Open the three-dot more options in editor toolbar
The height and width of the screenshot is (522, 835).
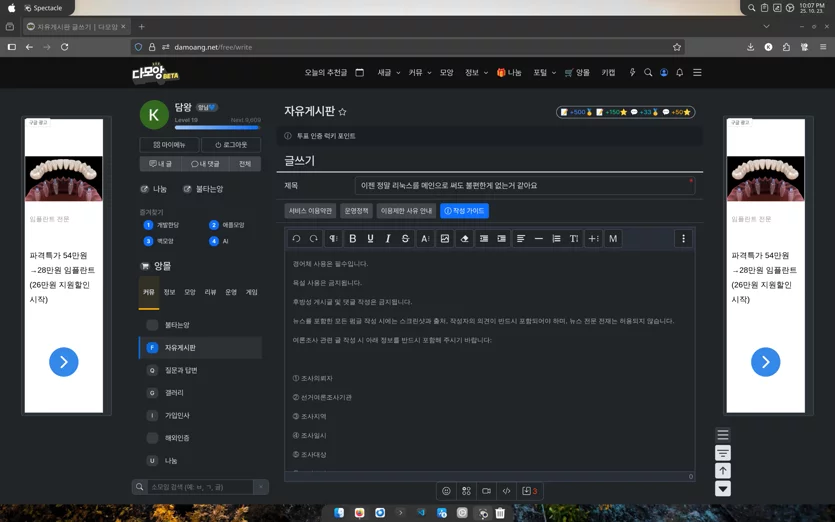tap(683, 239)
